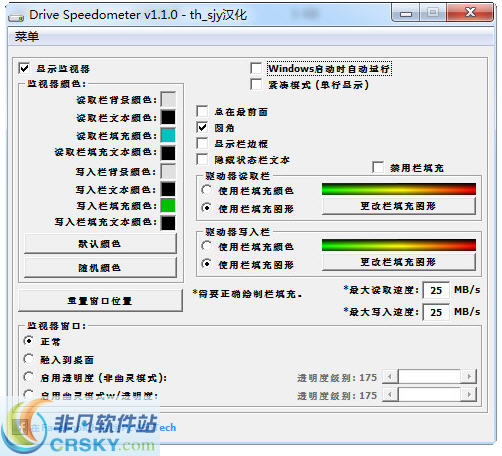
Task: Pick 读取栏背景颜色 swatch
Action: (x=168, y=99)
